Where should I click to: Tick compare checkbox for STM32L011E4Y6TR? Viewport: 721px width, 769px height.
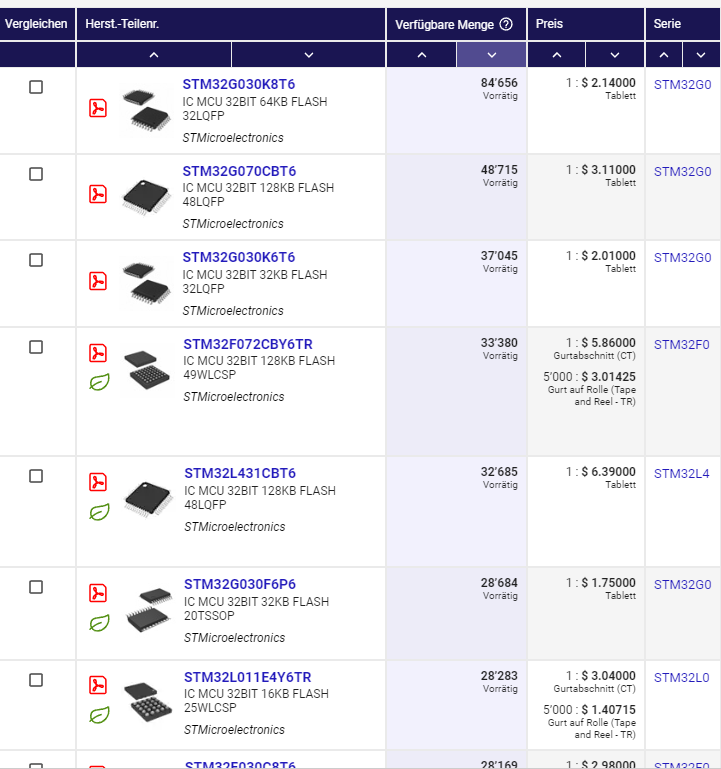tap(36, 680)
